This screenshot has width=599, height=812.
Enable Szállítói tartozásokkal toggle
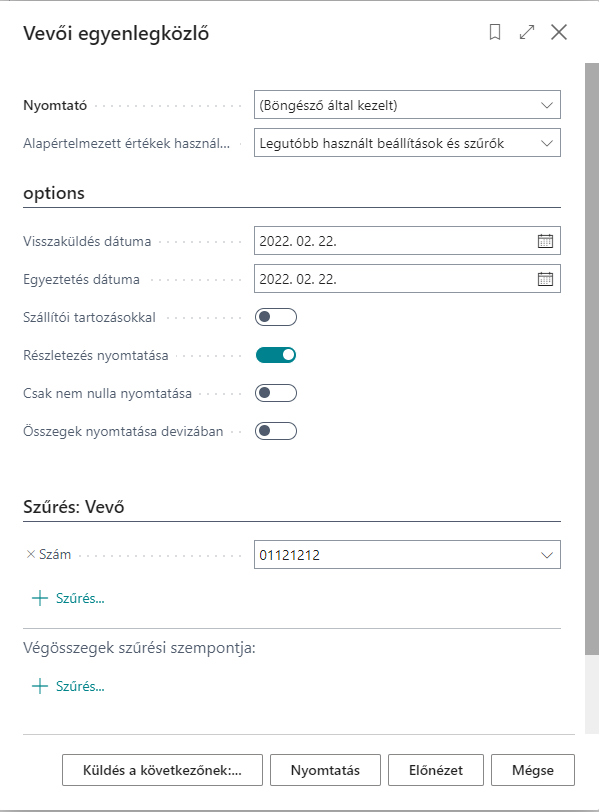276,317
